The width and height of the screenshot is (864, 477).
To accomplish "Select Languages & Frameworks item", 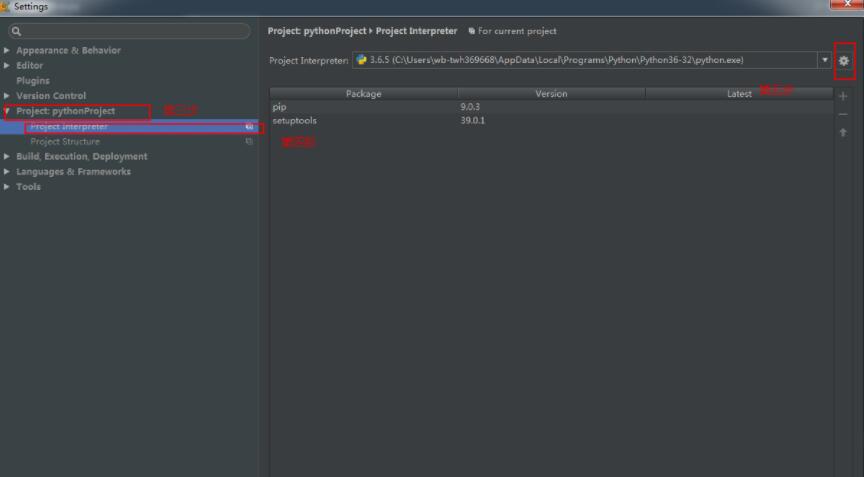I will click(x=73, y=172).
